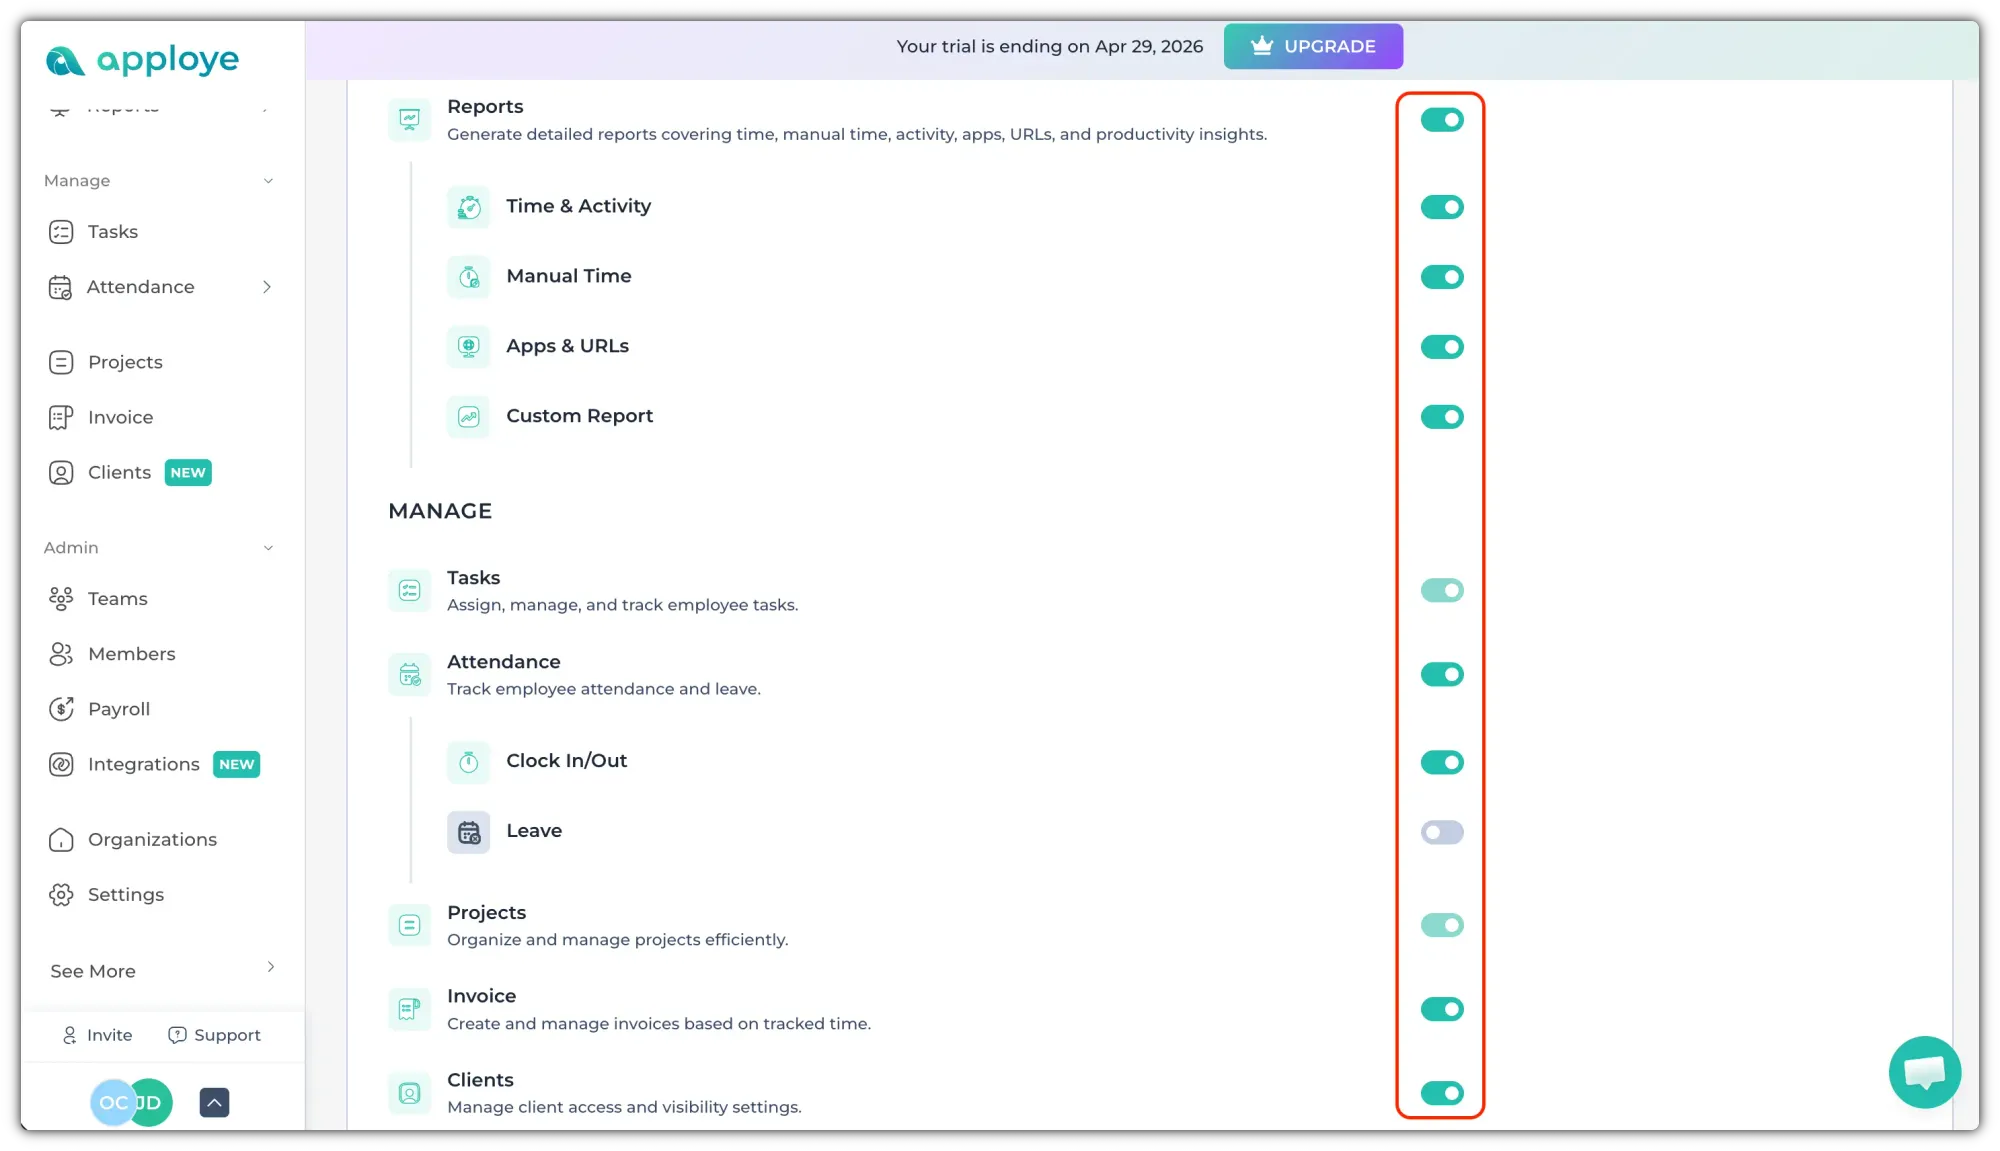The image size is (2000, 1151).
Task: Disable the Clock In/Out toggle
Action: coord(1441,763)
